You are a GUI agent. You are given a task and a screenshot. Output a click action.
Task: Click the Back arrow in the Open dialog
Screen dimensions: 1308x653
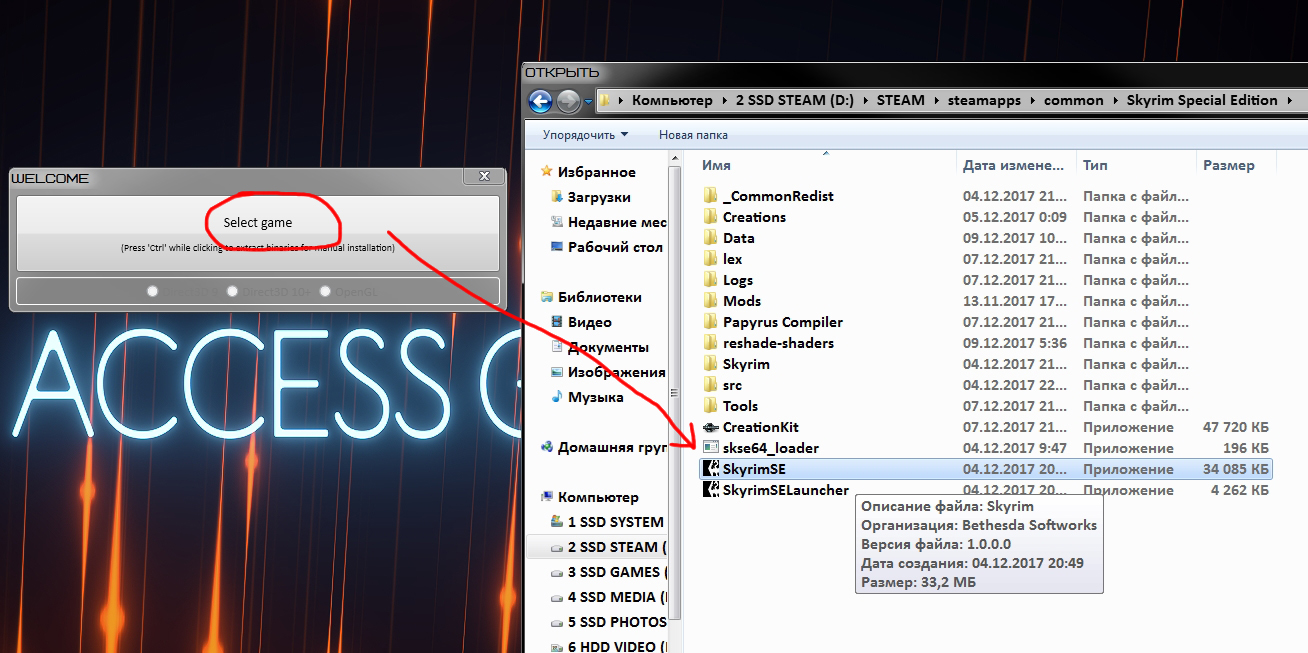541,101
